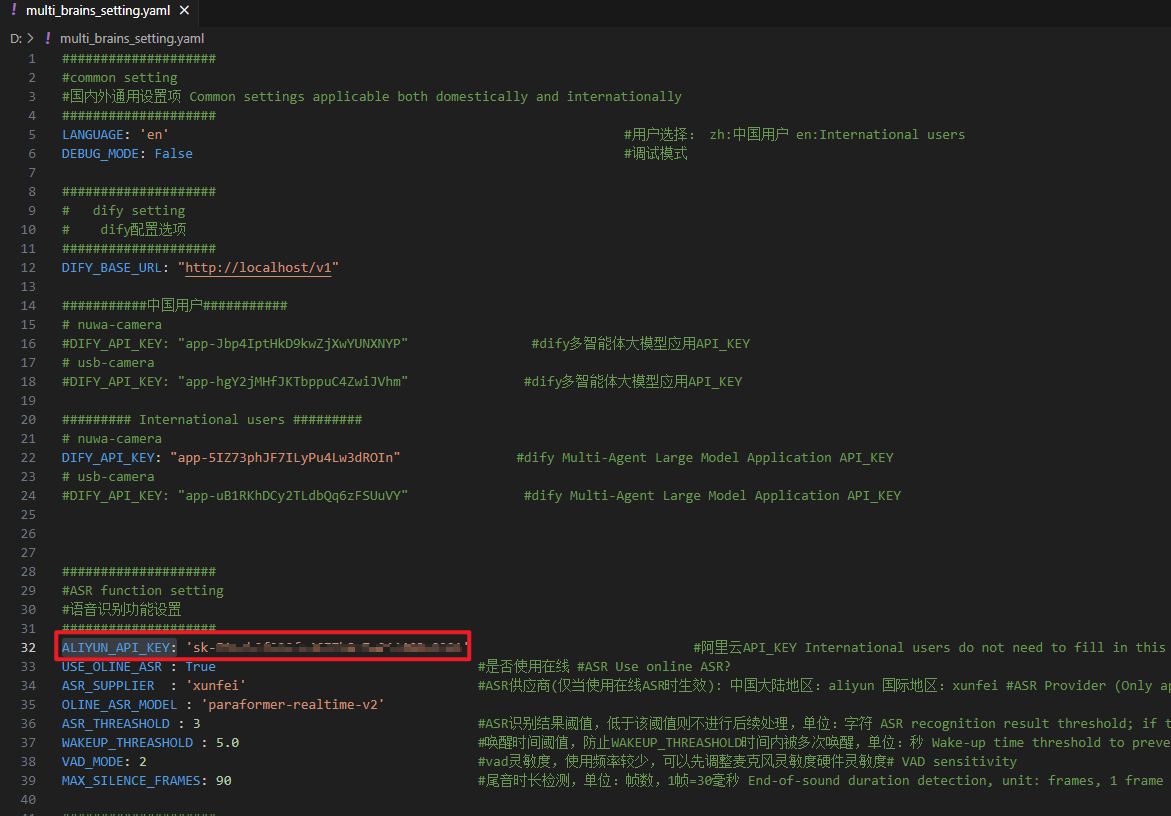The image size is (1171, 816).
Task: Click the DIFY_BASE_URL key
Action: click(x=112, y=268)
